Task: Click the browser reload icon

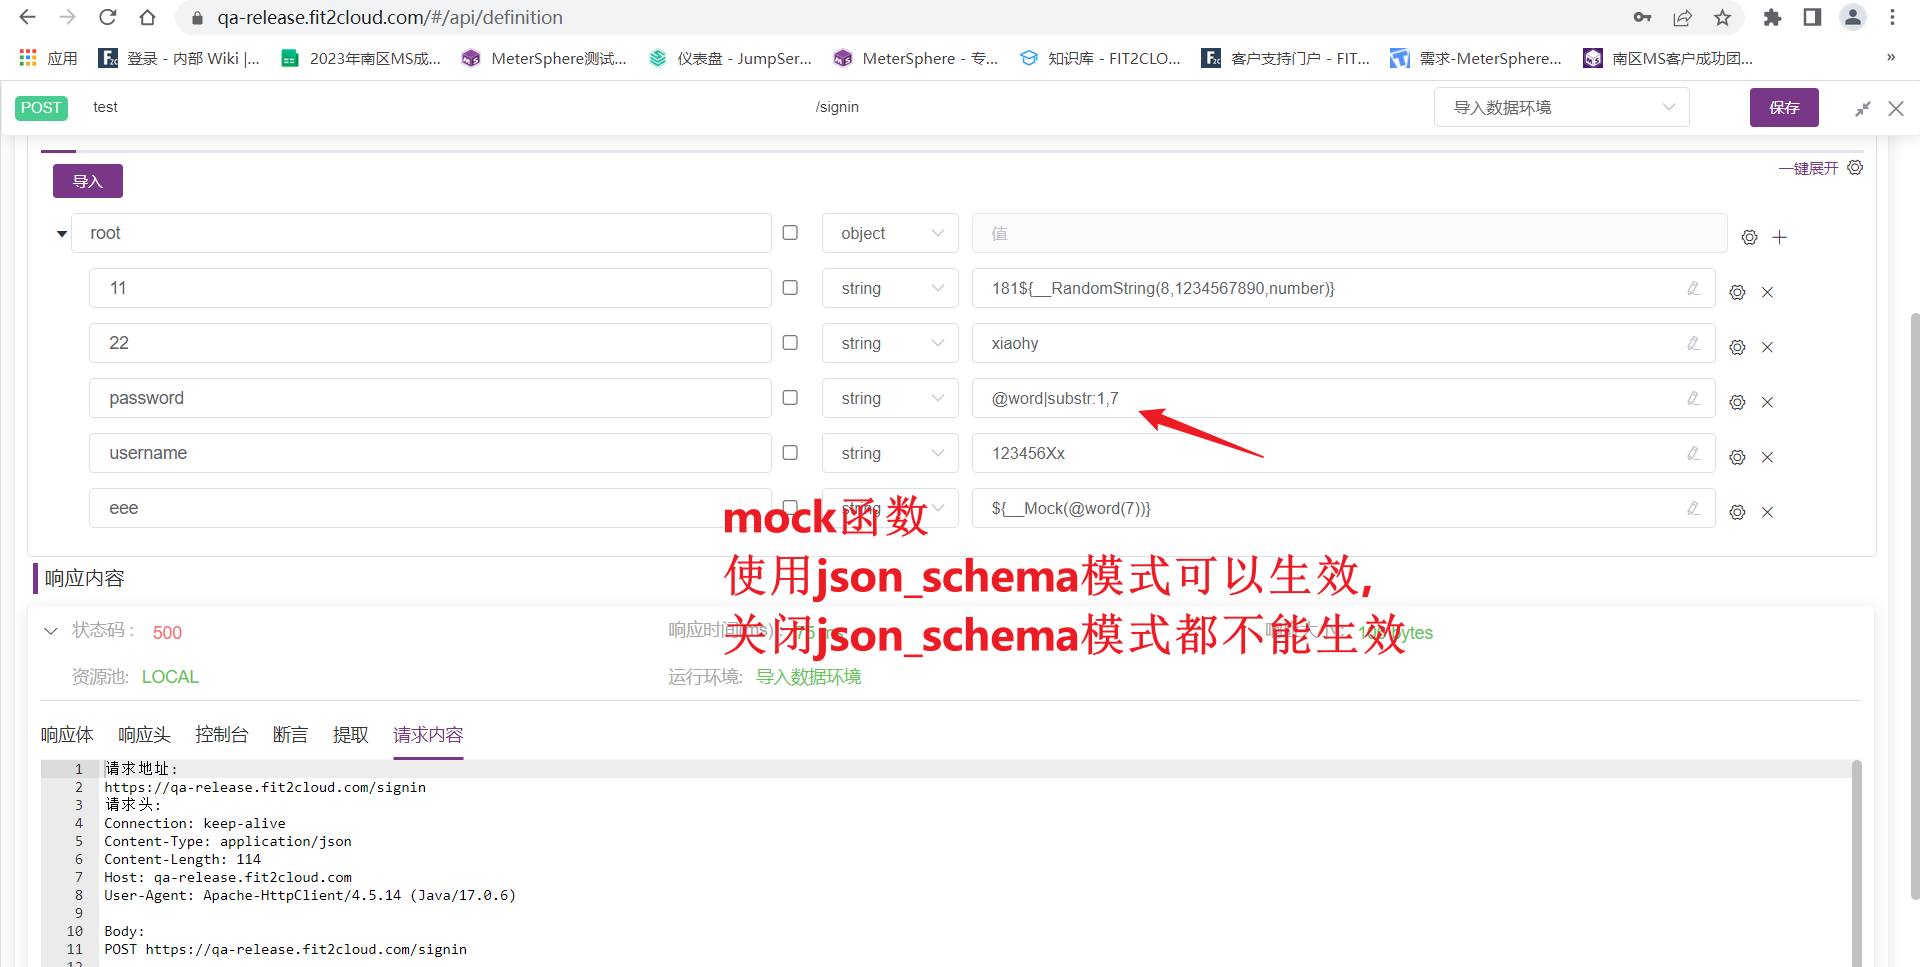Action: coord(108,17)
